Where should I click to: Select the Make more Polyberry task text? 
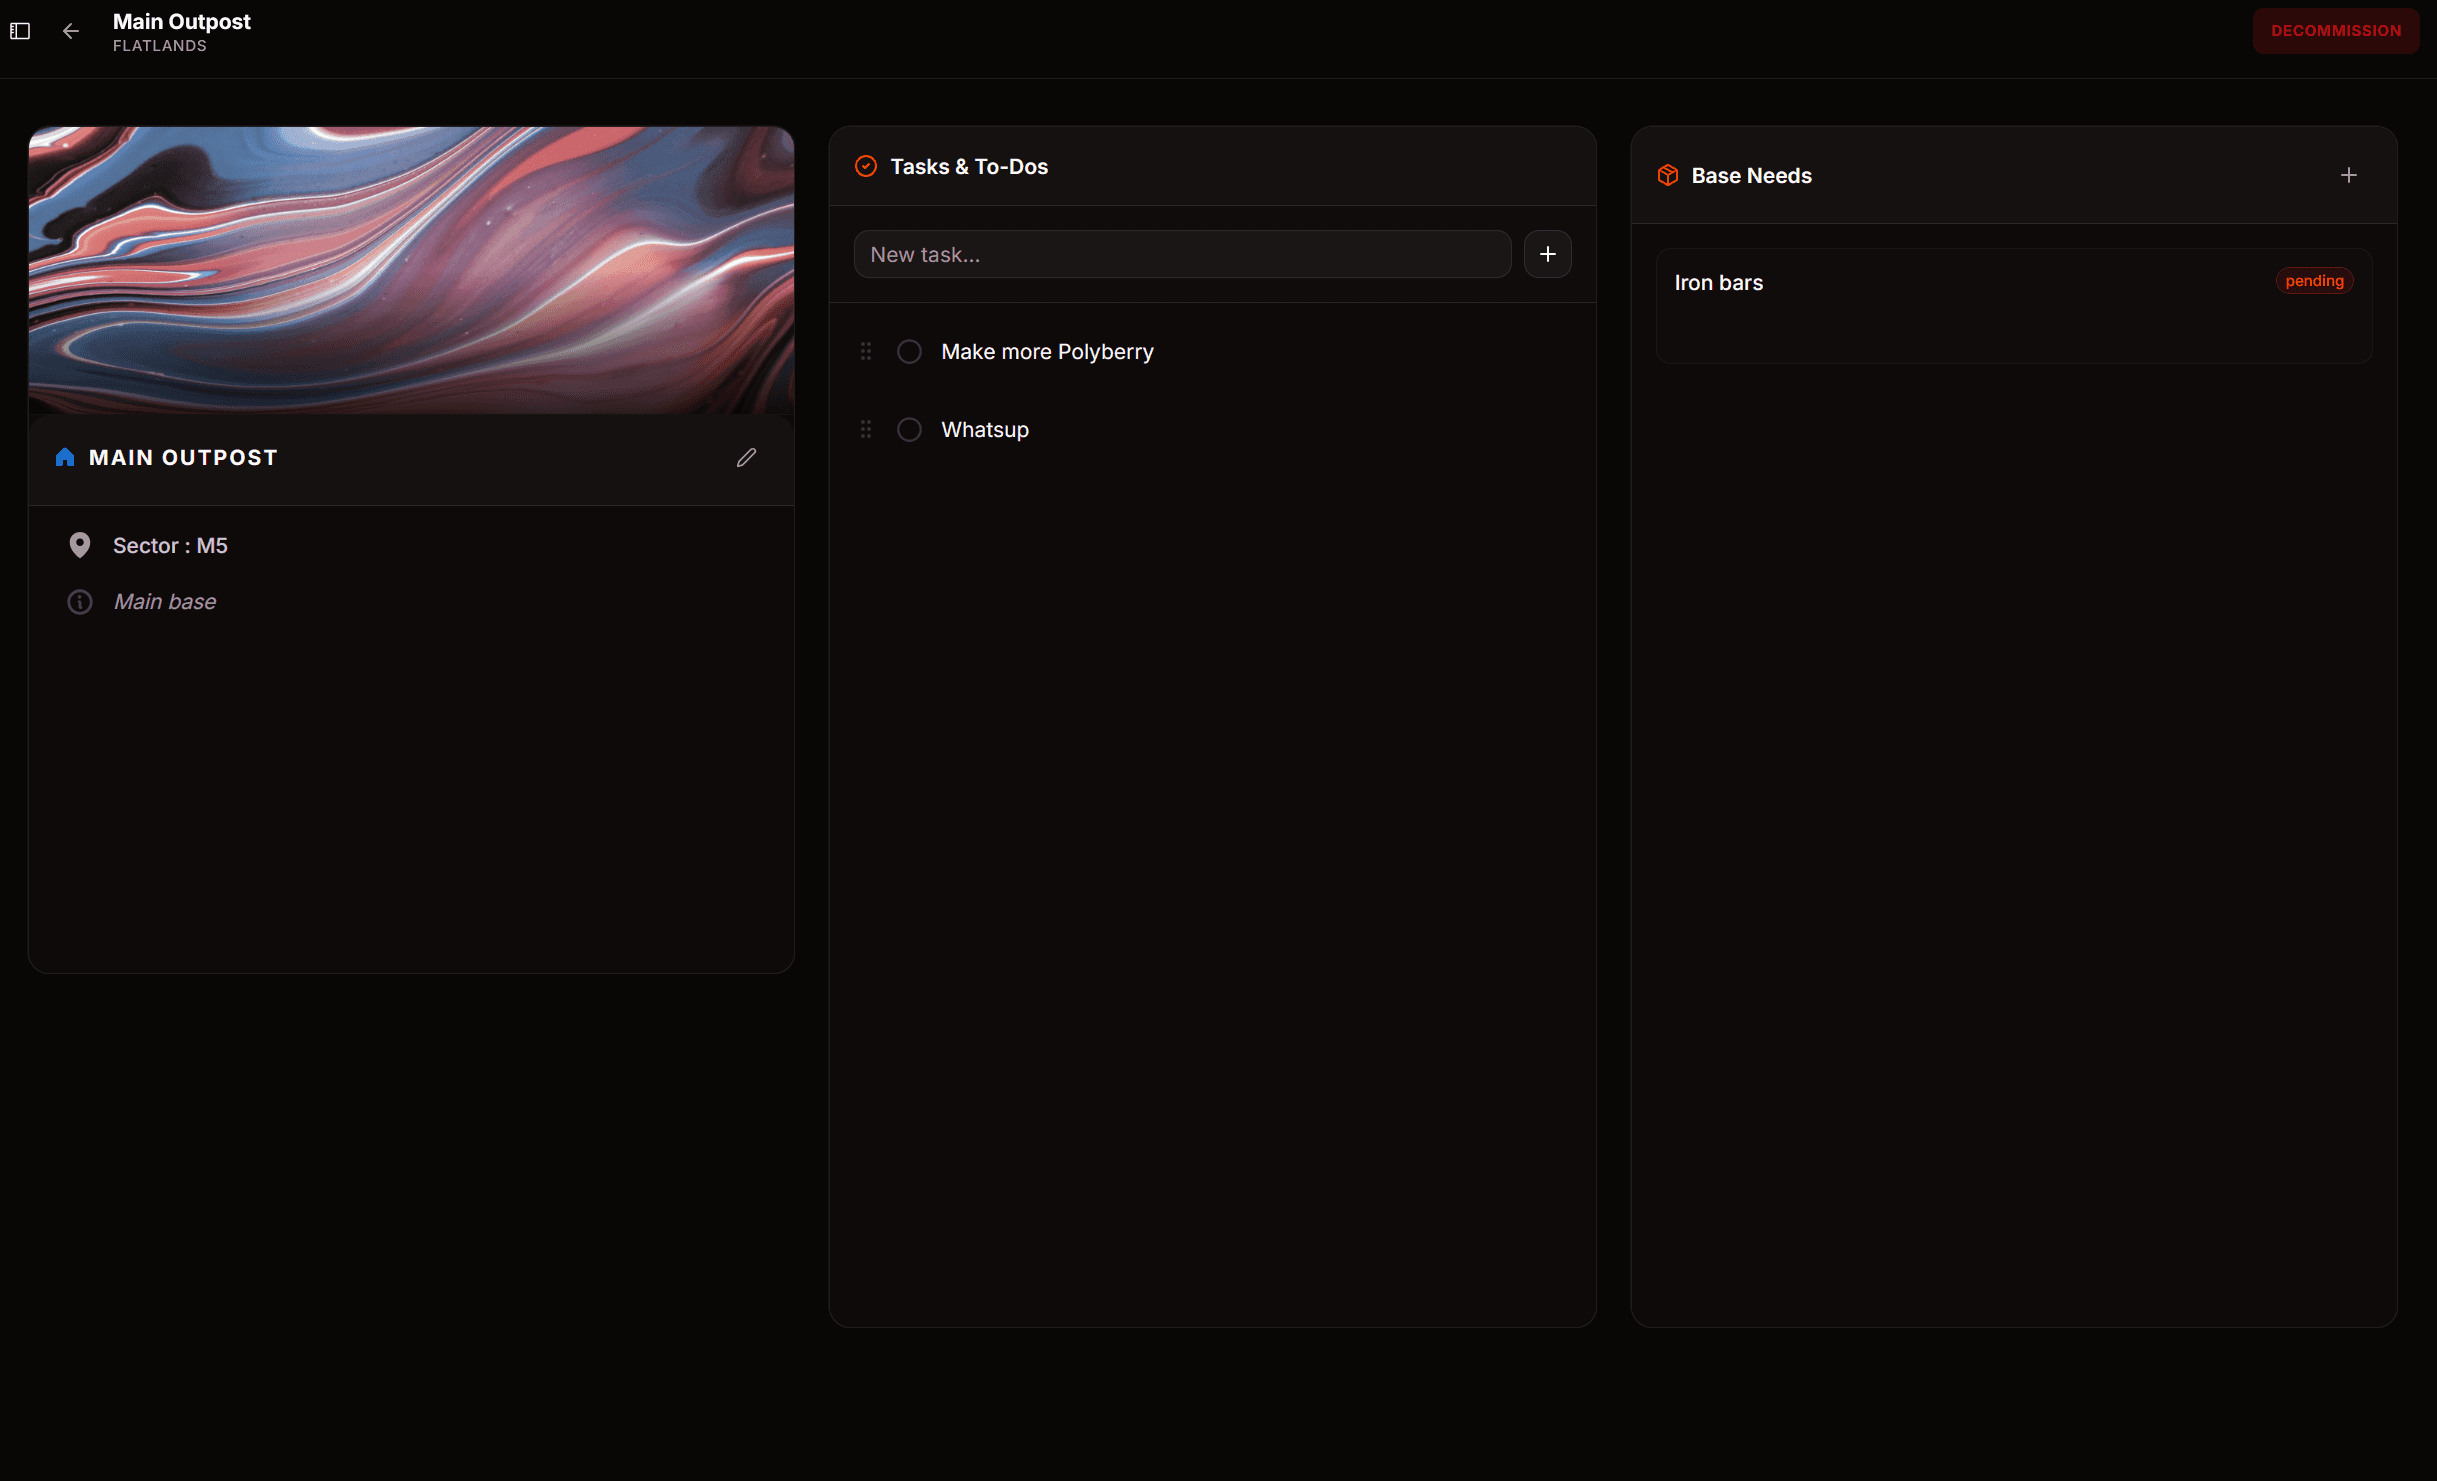click(1047, 352)
